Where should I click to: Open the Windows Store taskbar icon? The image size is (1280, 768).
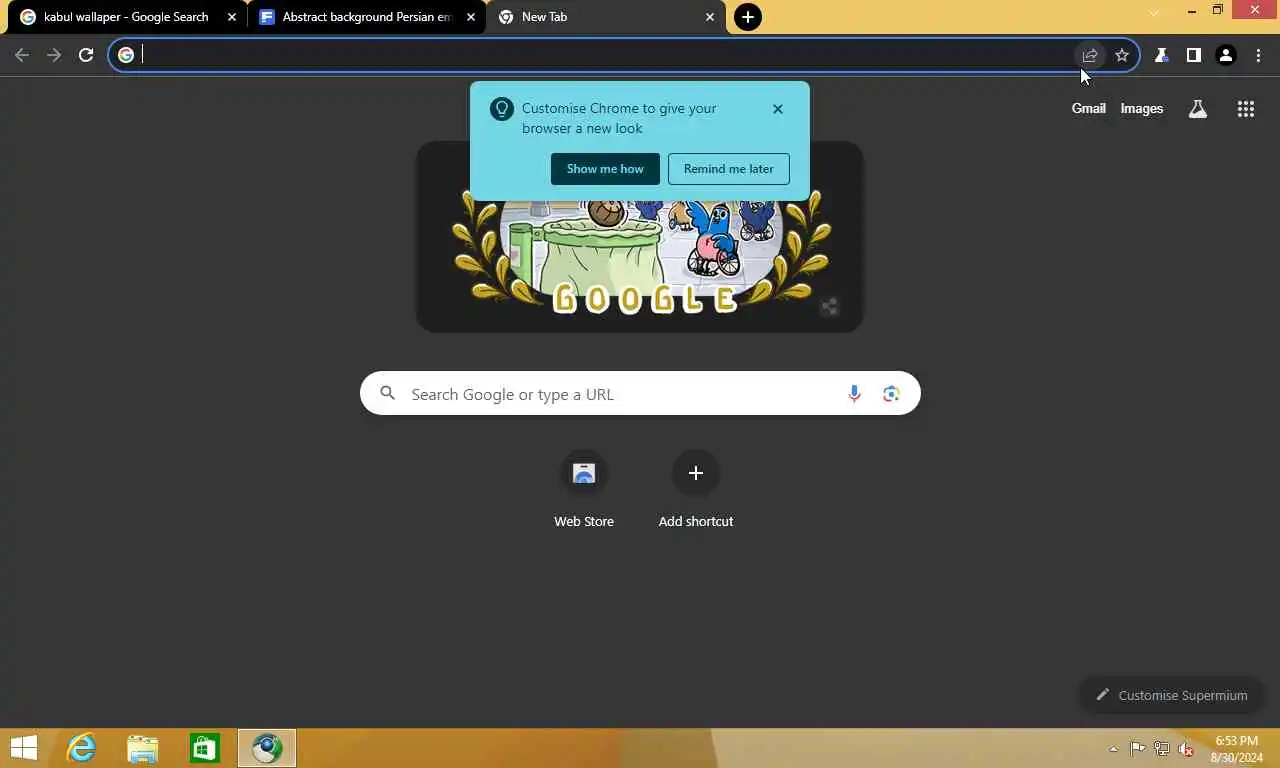point(205,748)
